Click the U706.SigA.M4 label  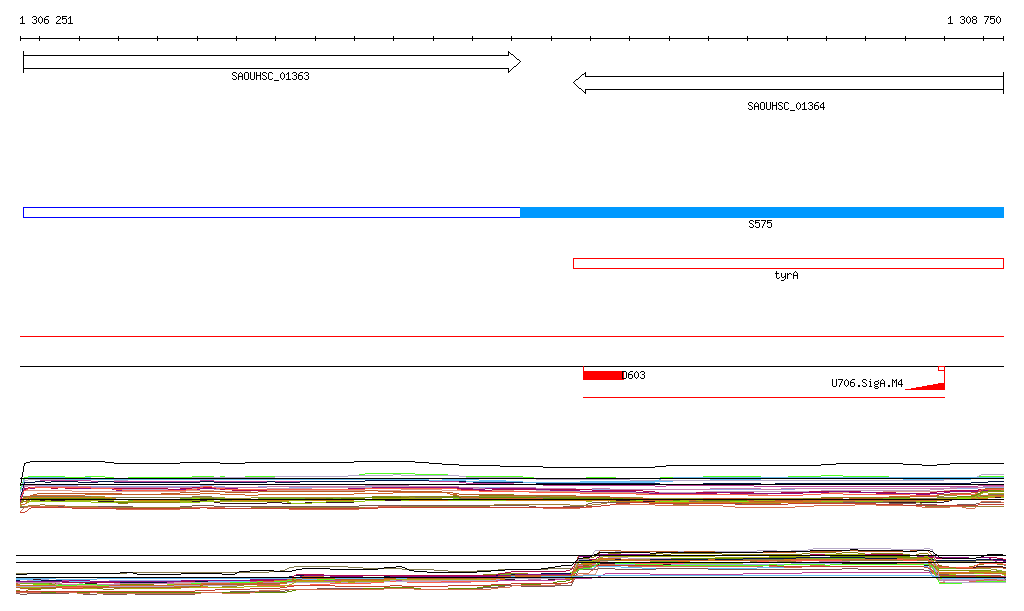pyautogui.click(x=867, y=383)
